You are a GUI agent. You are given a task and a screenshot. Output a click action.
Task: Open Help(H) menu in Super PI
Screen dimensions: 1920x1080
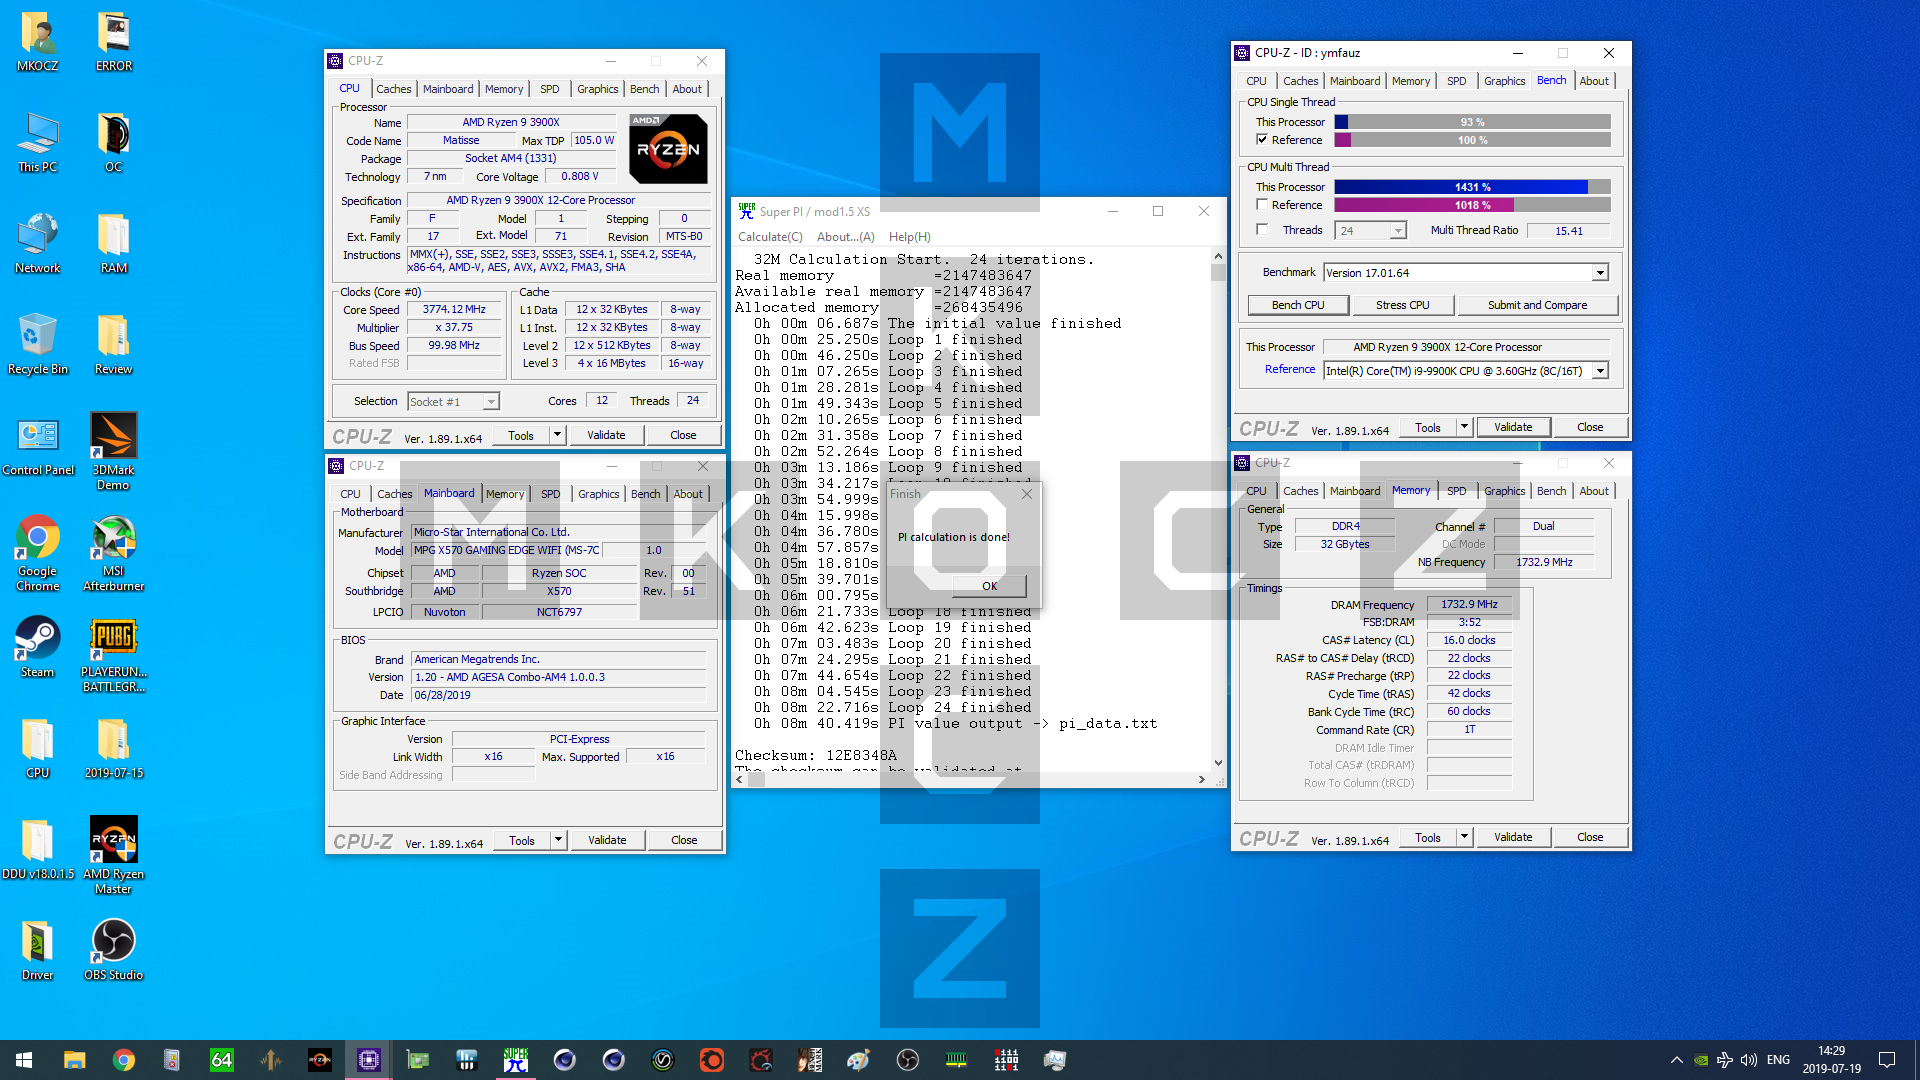[x=909, y=237]
